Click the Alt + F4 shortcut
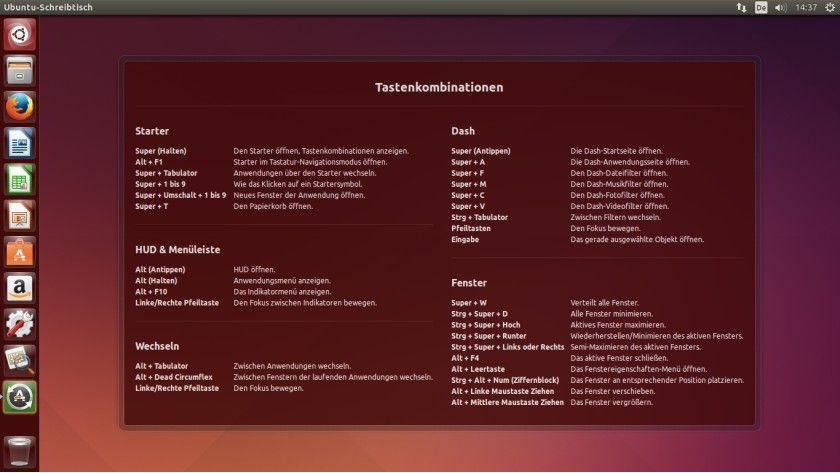The width and height of the screenshot is (840, 473). click(465, 358)
